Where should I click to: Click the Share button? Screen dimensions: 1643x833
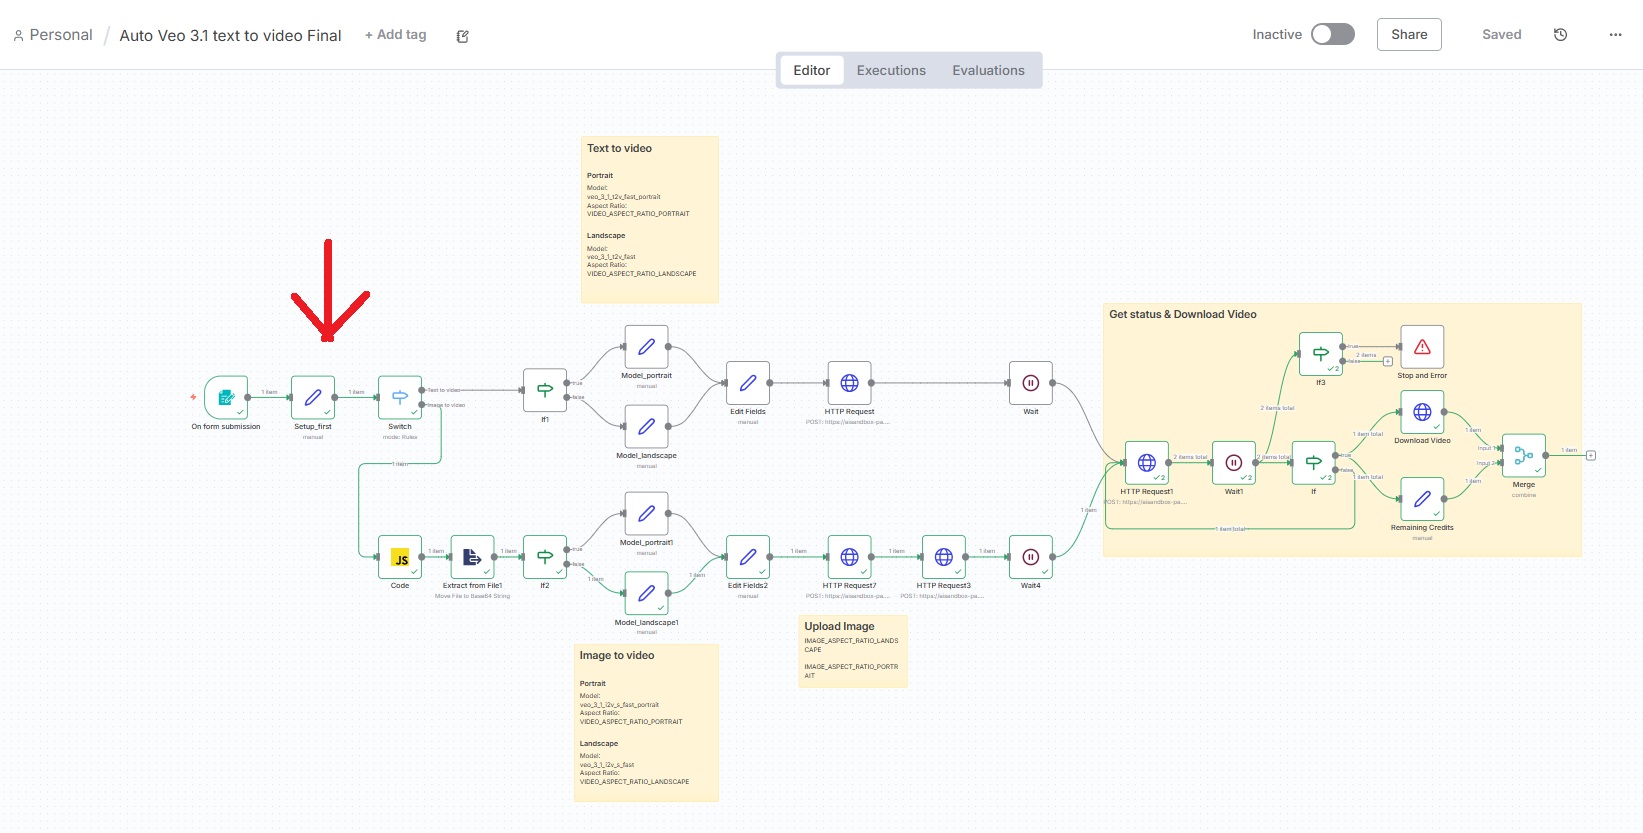tap(1409, 35)
